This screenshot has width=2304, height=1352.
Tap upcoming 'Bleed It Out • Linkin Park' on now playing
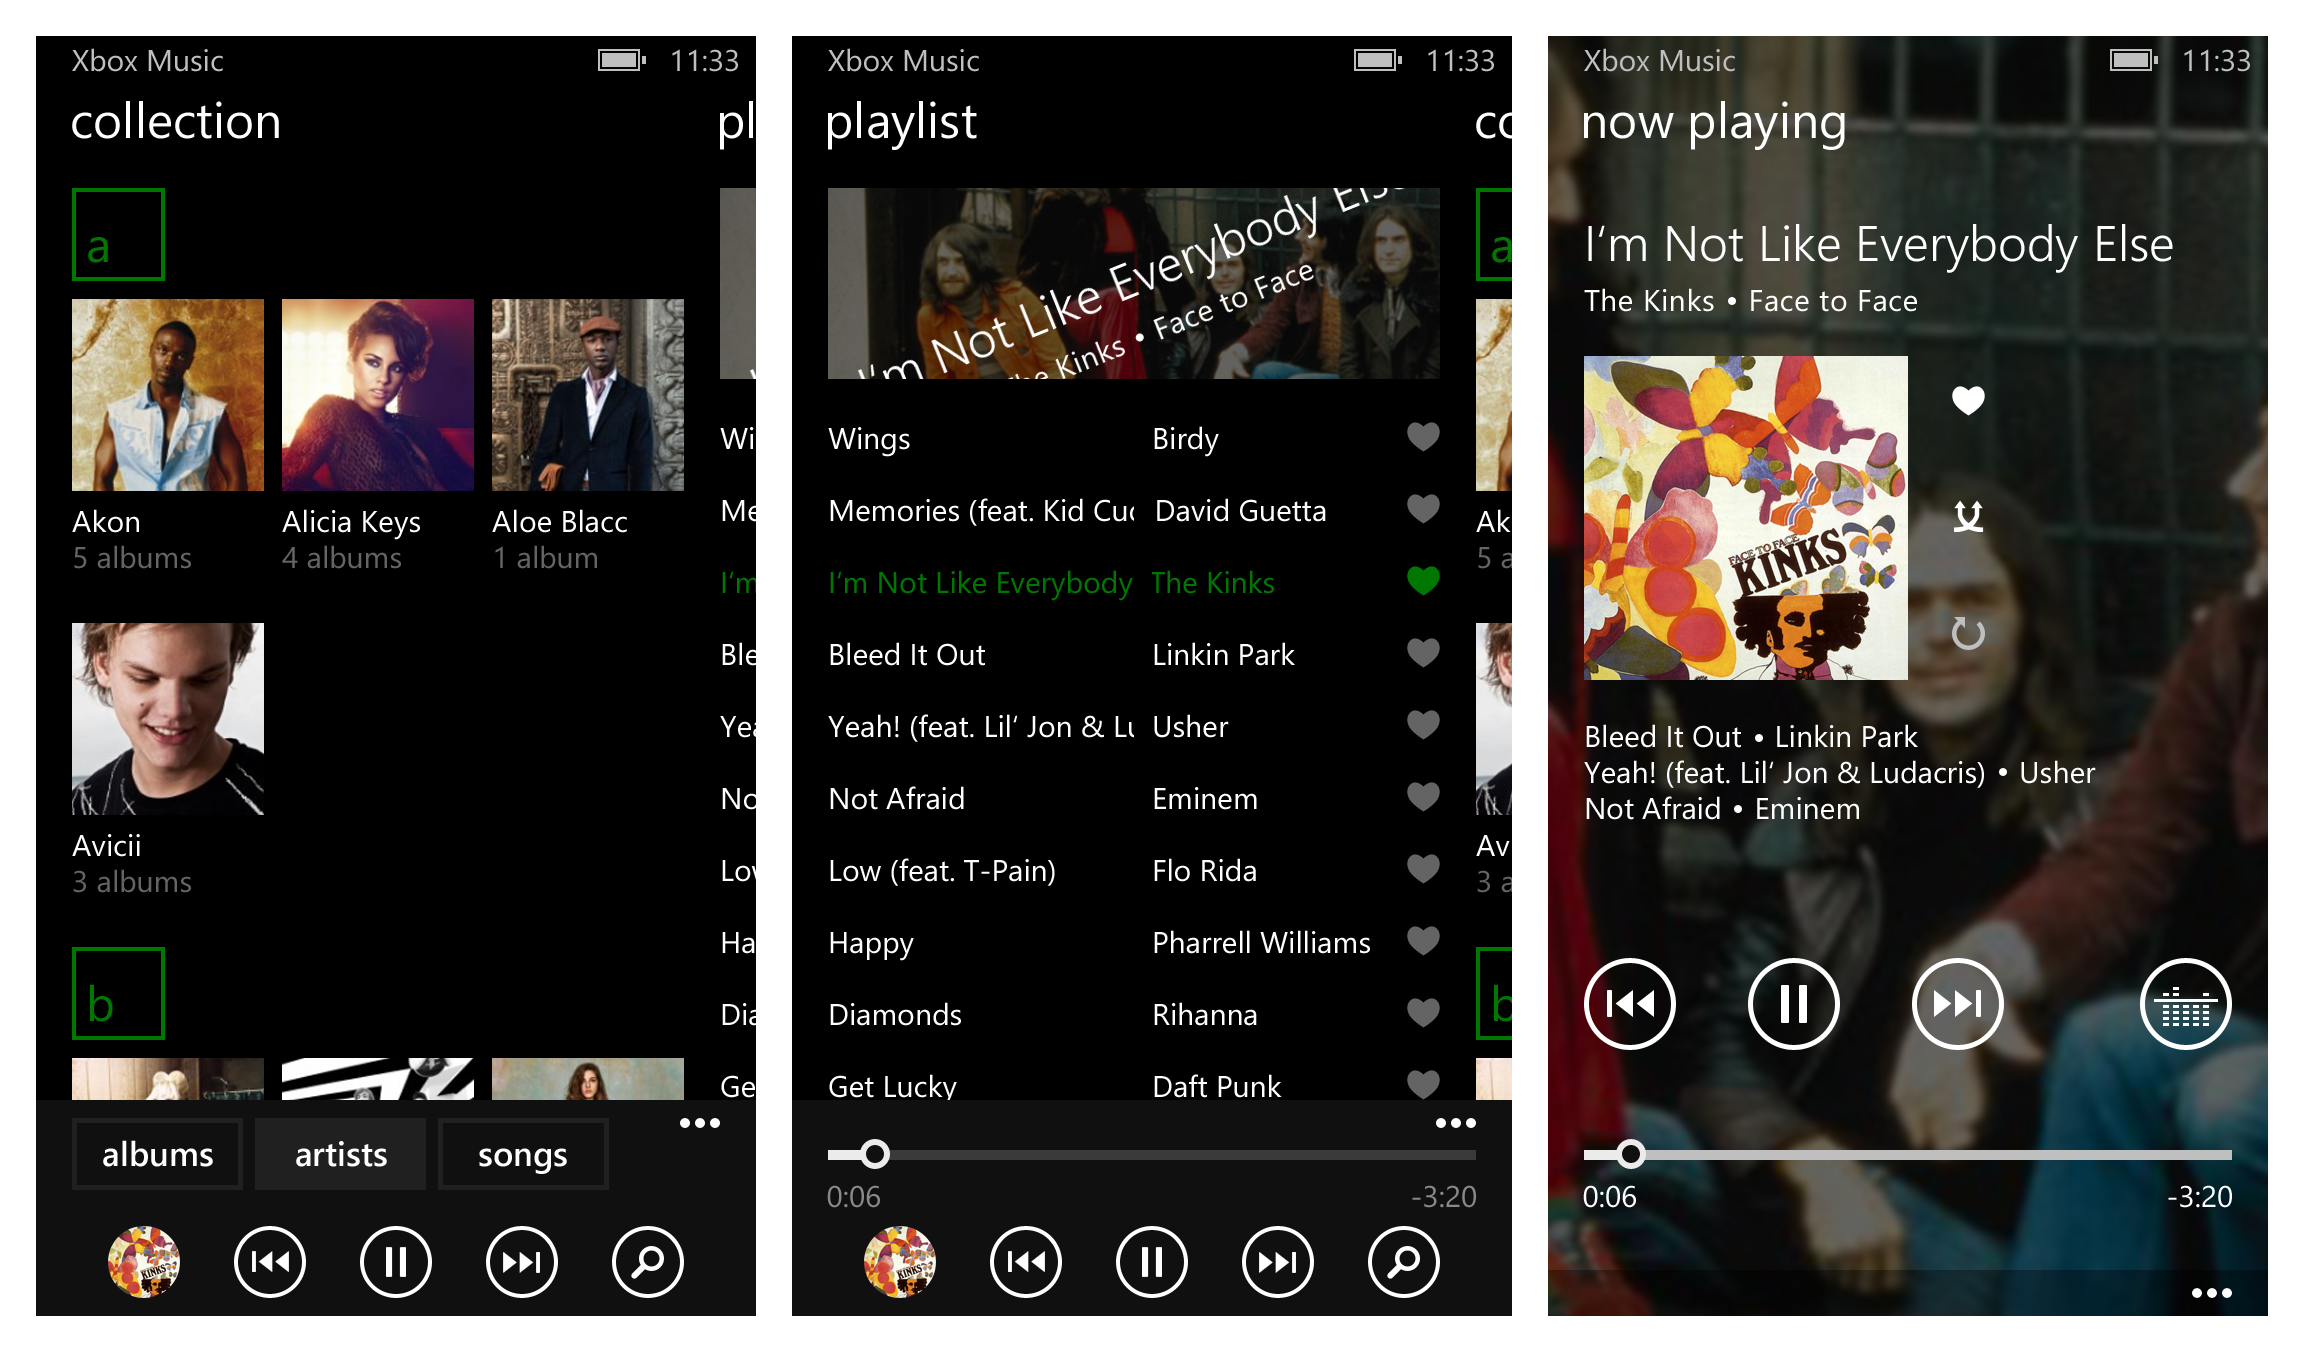[1751, 737]
